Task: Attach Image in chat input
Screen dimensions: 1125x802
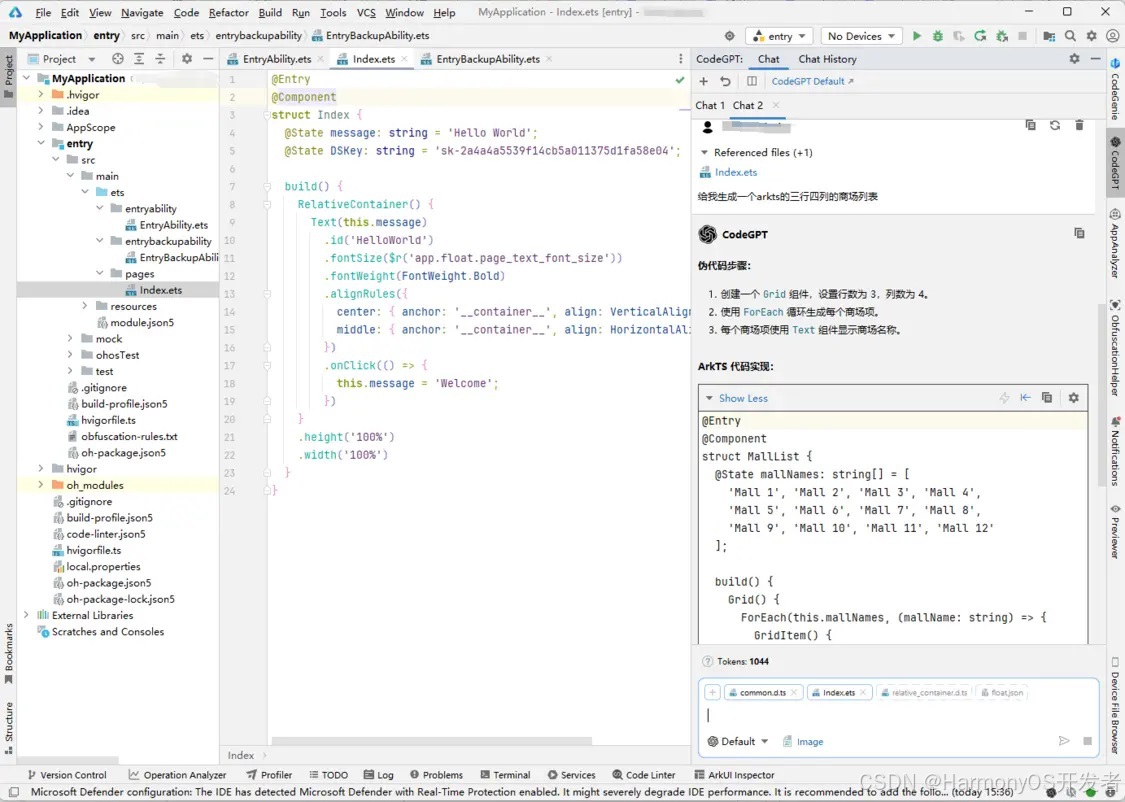Action: (x=803, y=742)
